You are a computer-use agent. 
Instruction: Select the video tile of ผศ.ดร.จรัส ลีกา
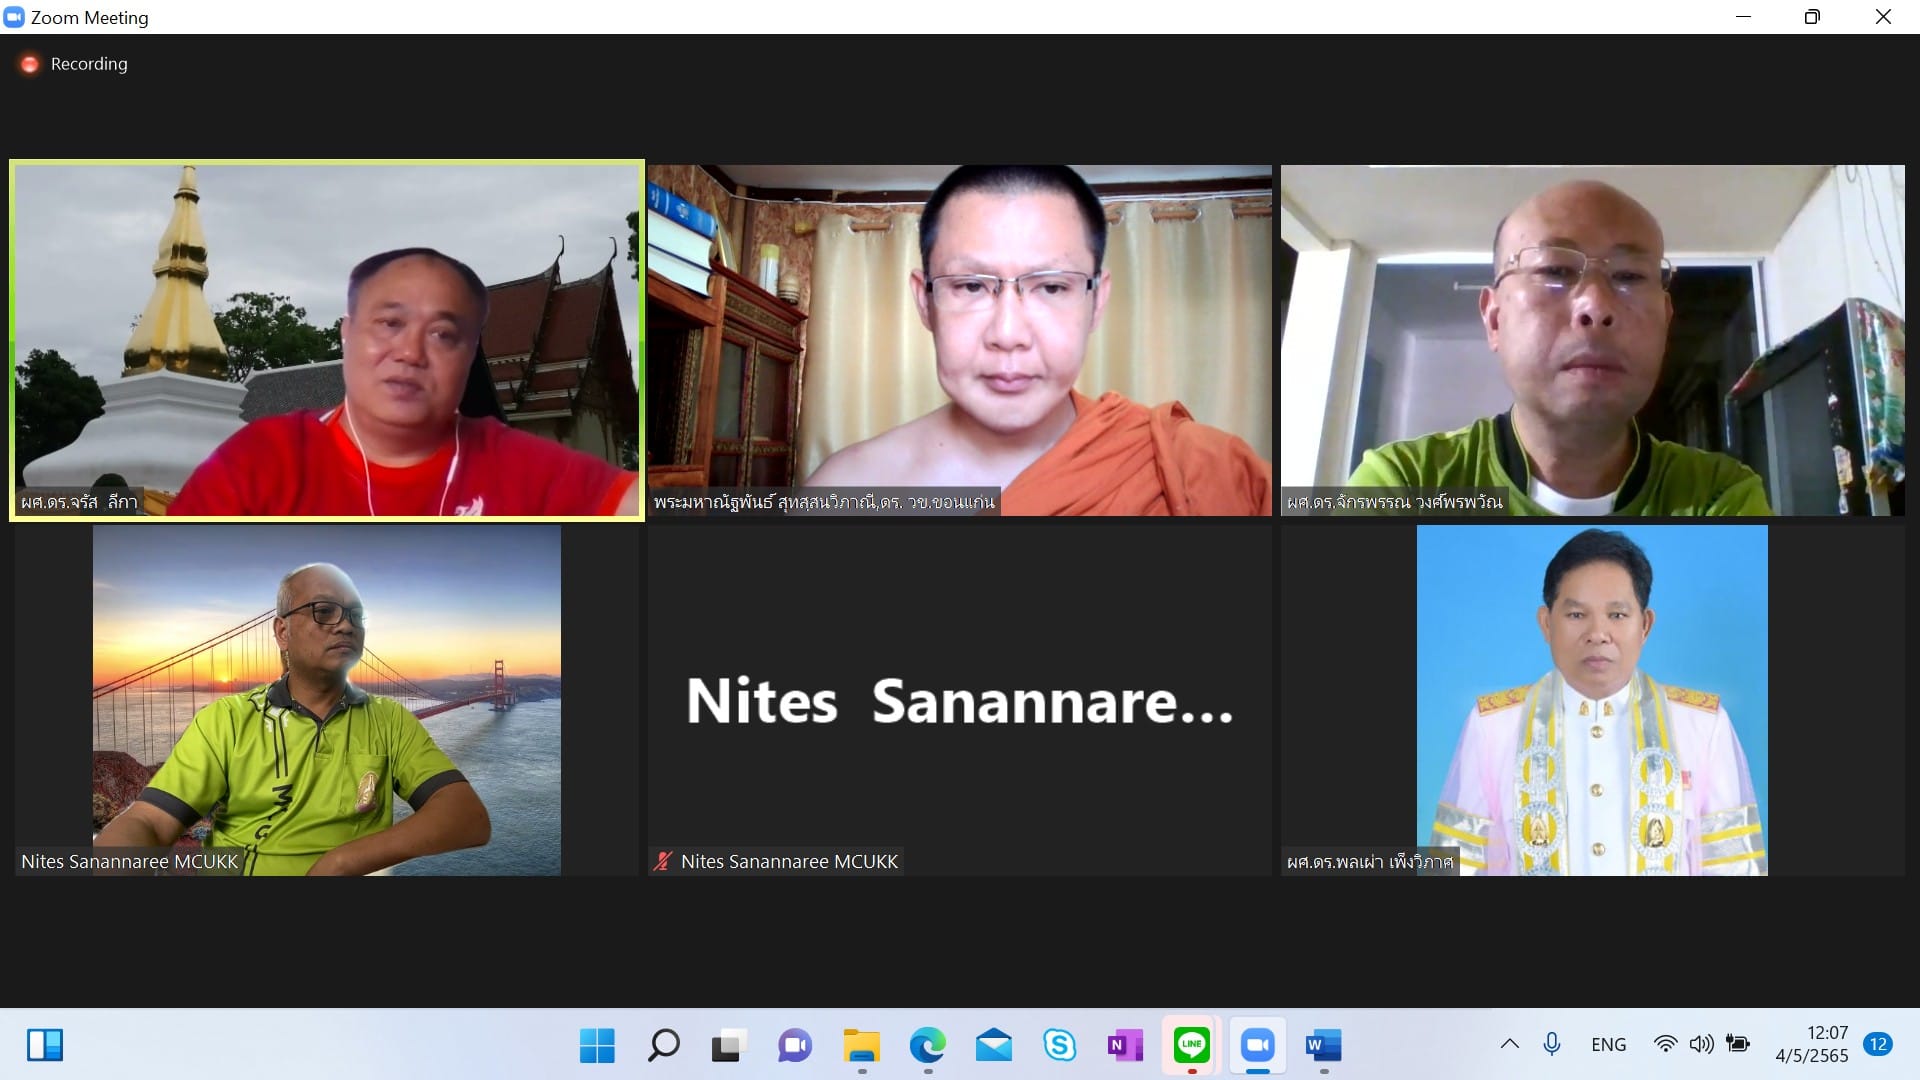(327, 340)
